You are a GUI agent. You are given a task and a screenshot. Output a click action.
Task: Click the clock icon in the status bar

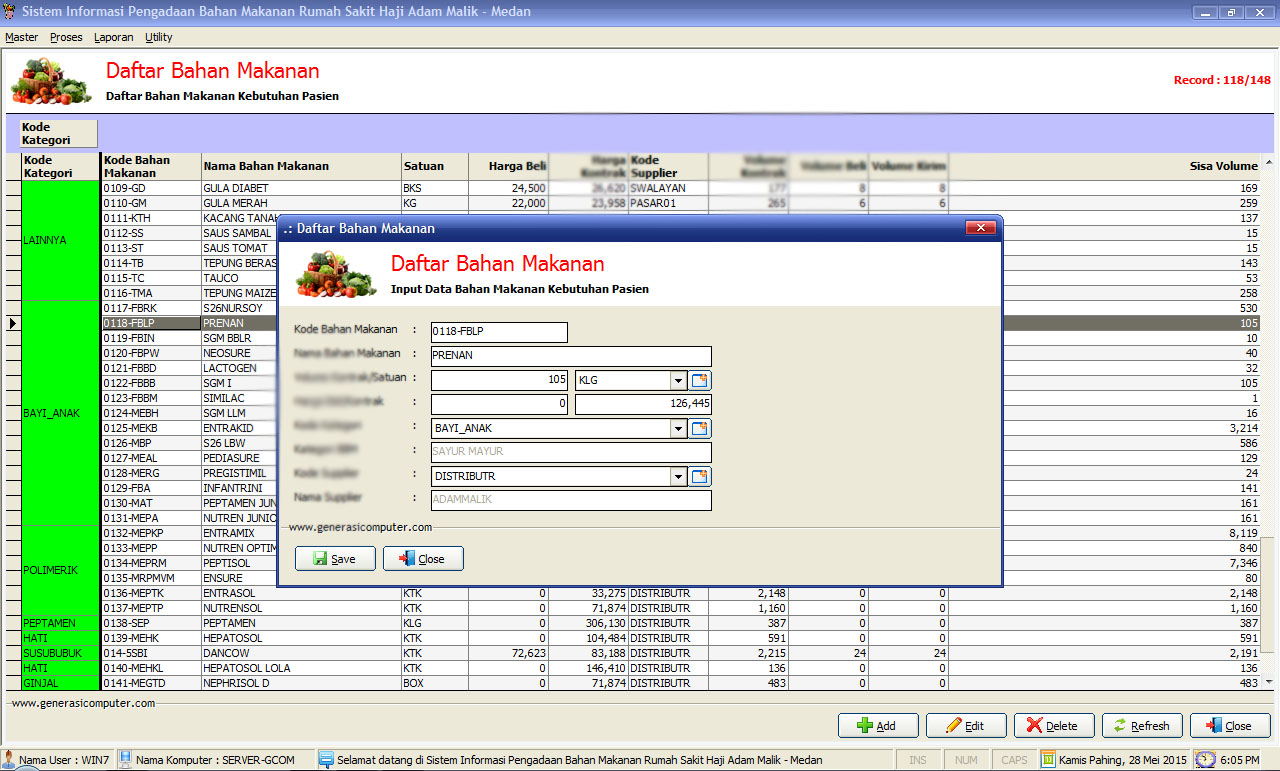pyautogui.click(x=1205, y=760)
